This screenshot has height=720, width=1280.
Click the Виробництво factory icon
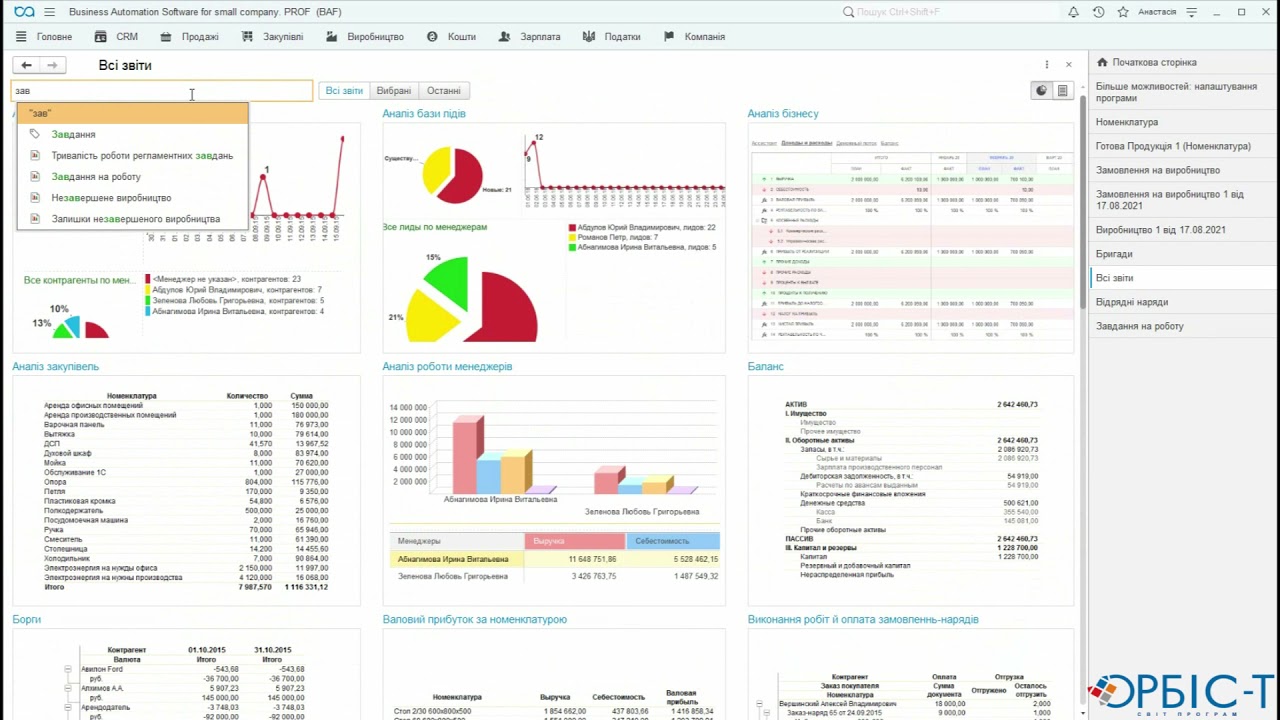point(332,37)
